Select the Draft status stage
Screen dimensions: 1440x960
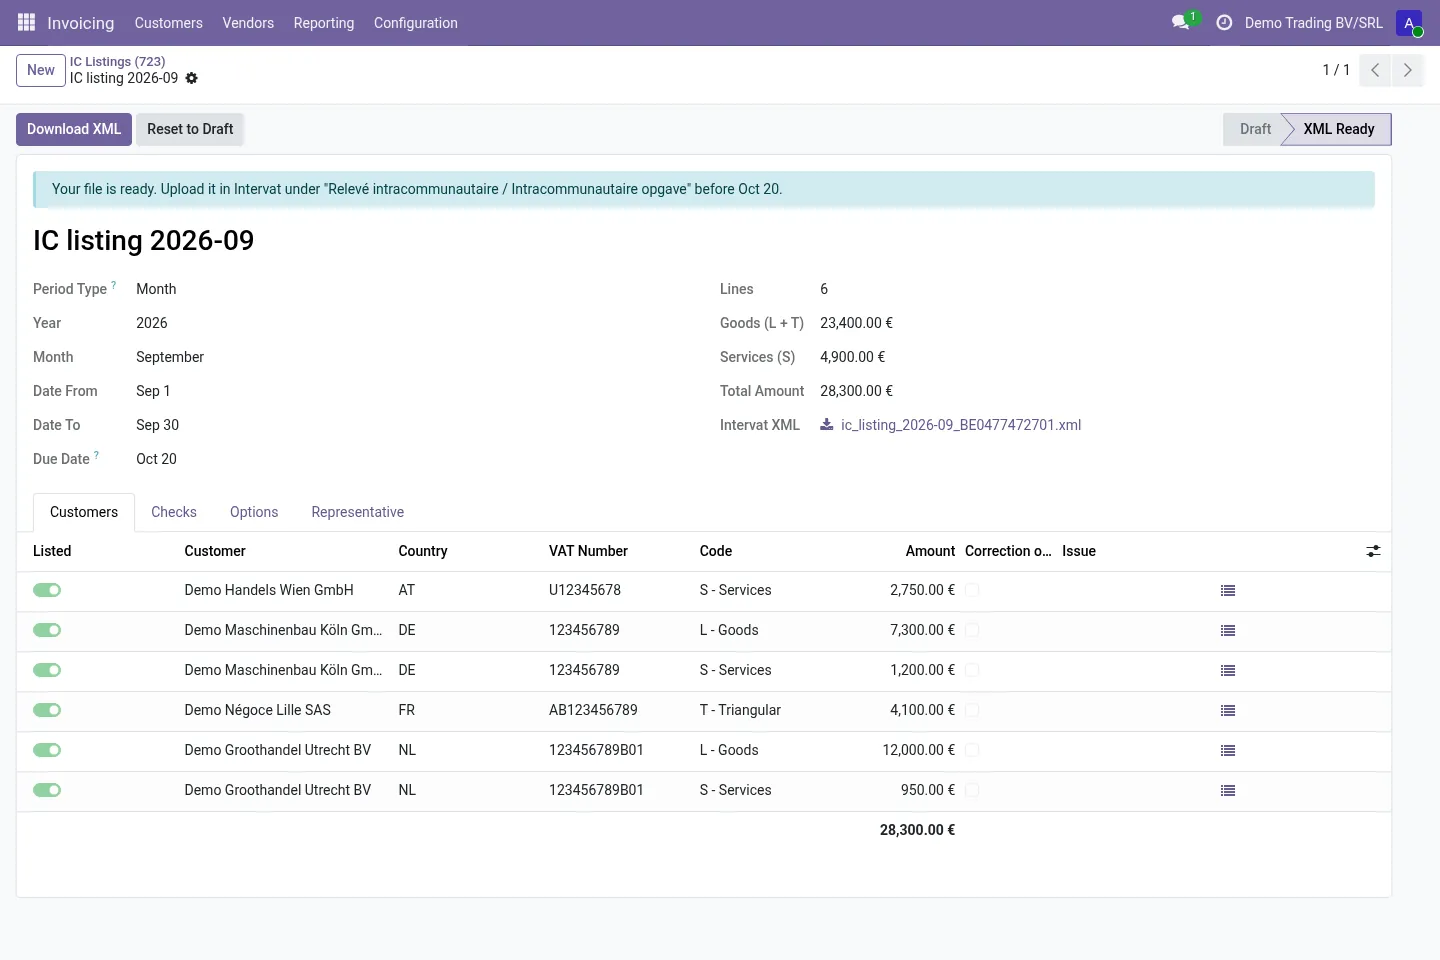tap(1255, 129)
